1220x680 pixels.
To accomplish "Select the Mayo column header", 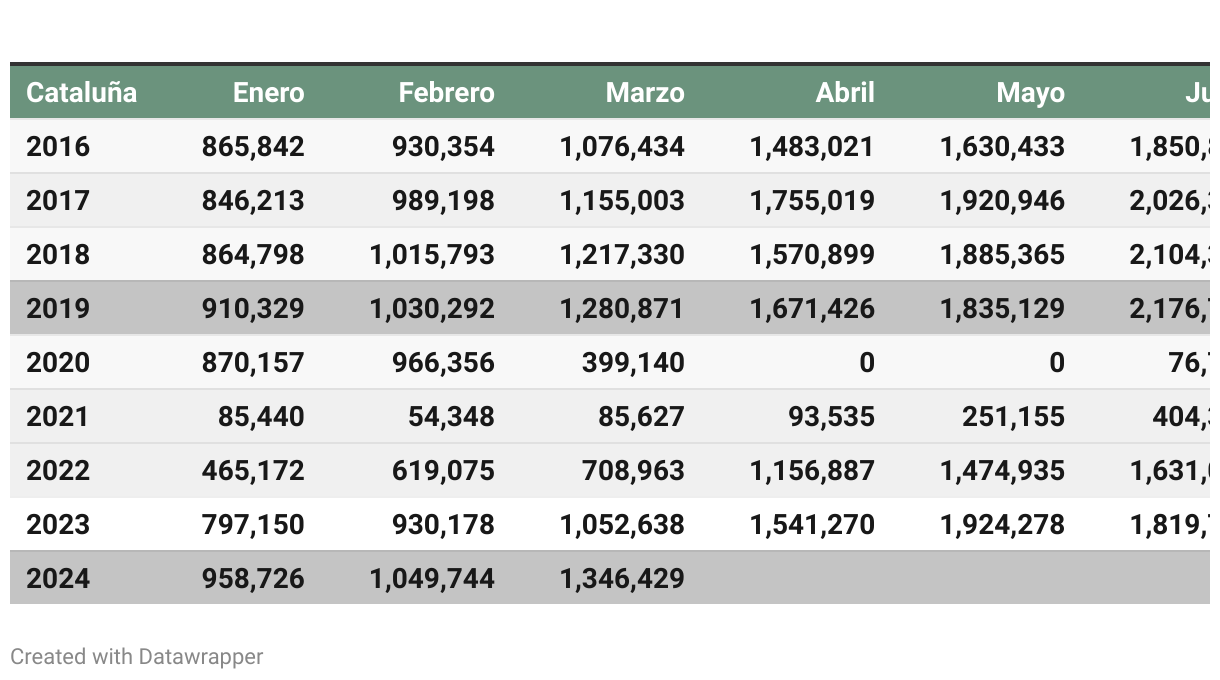I will click(x=1030, y=93).
